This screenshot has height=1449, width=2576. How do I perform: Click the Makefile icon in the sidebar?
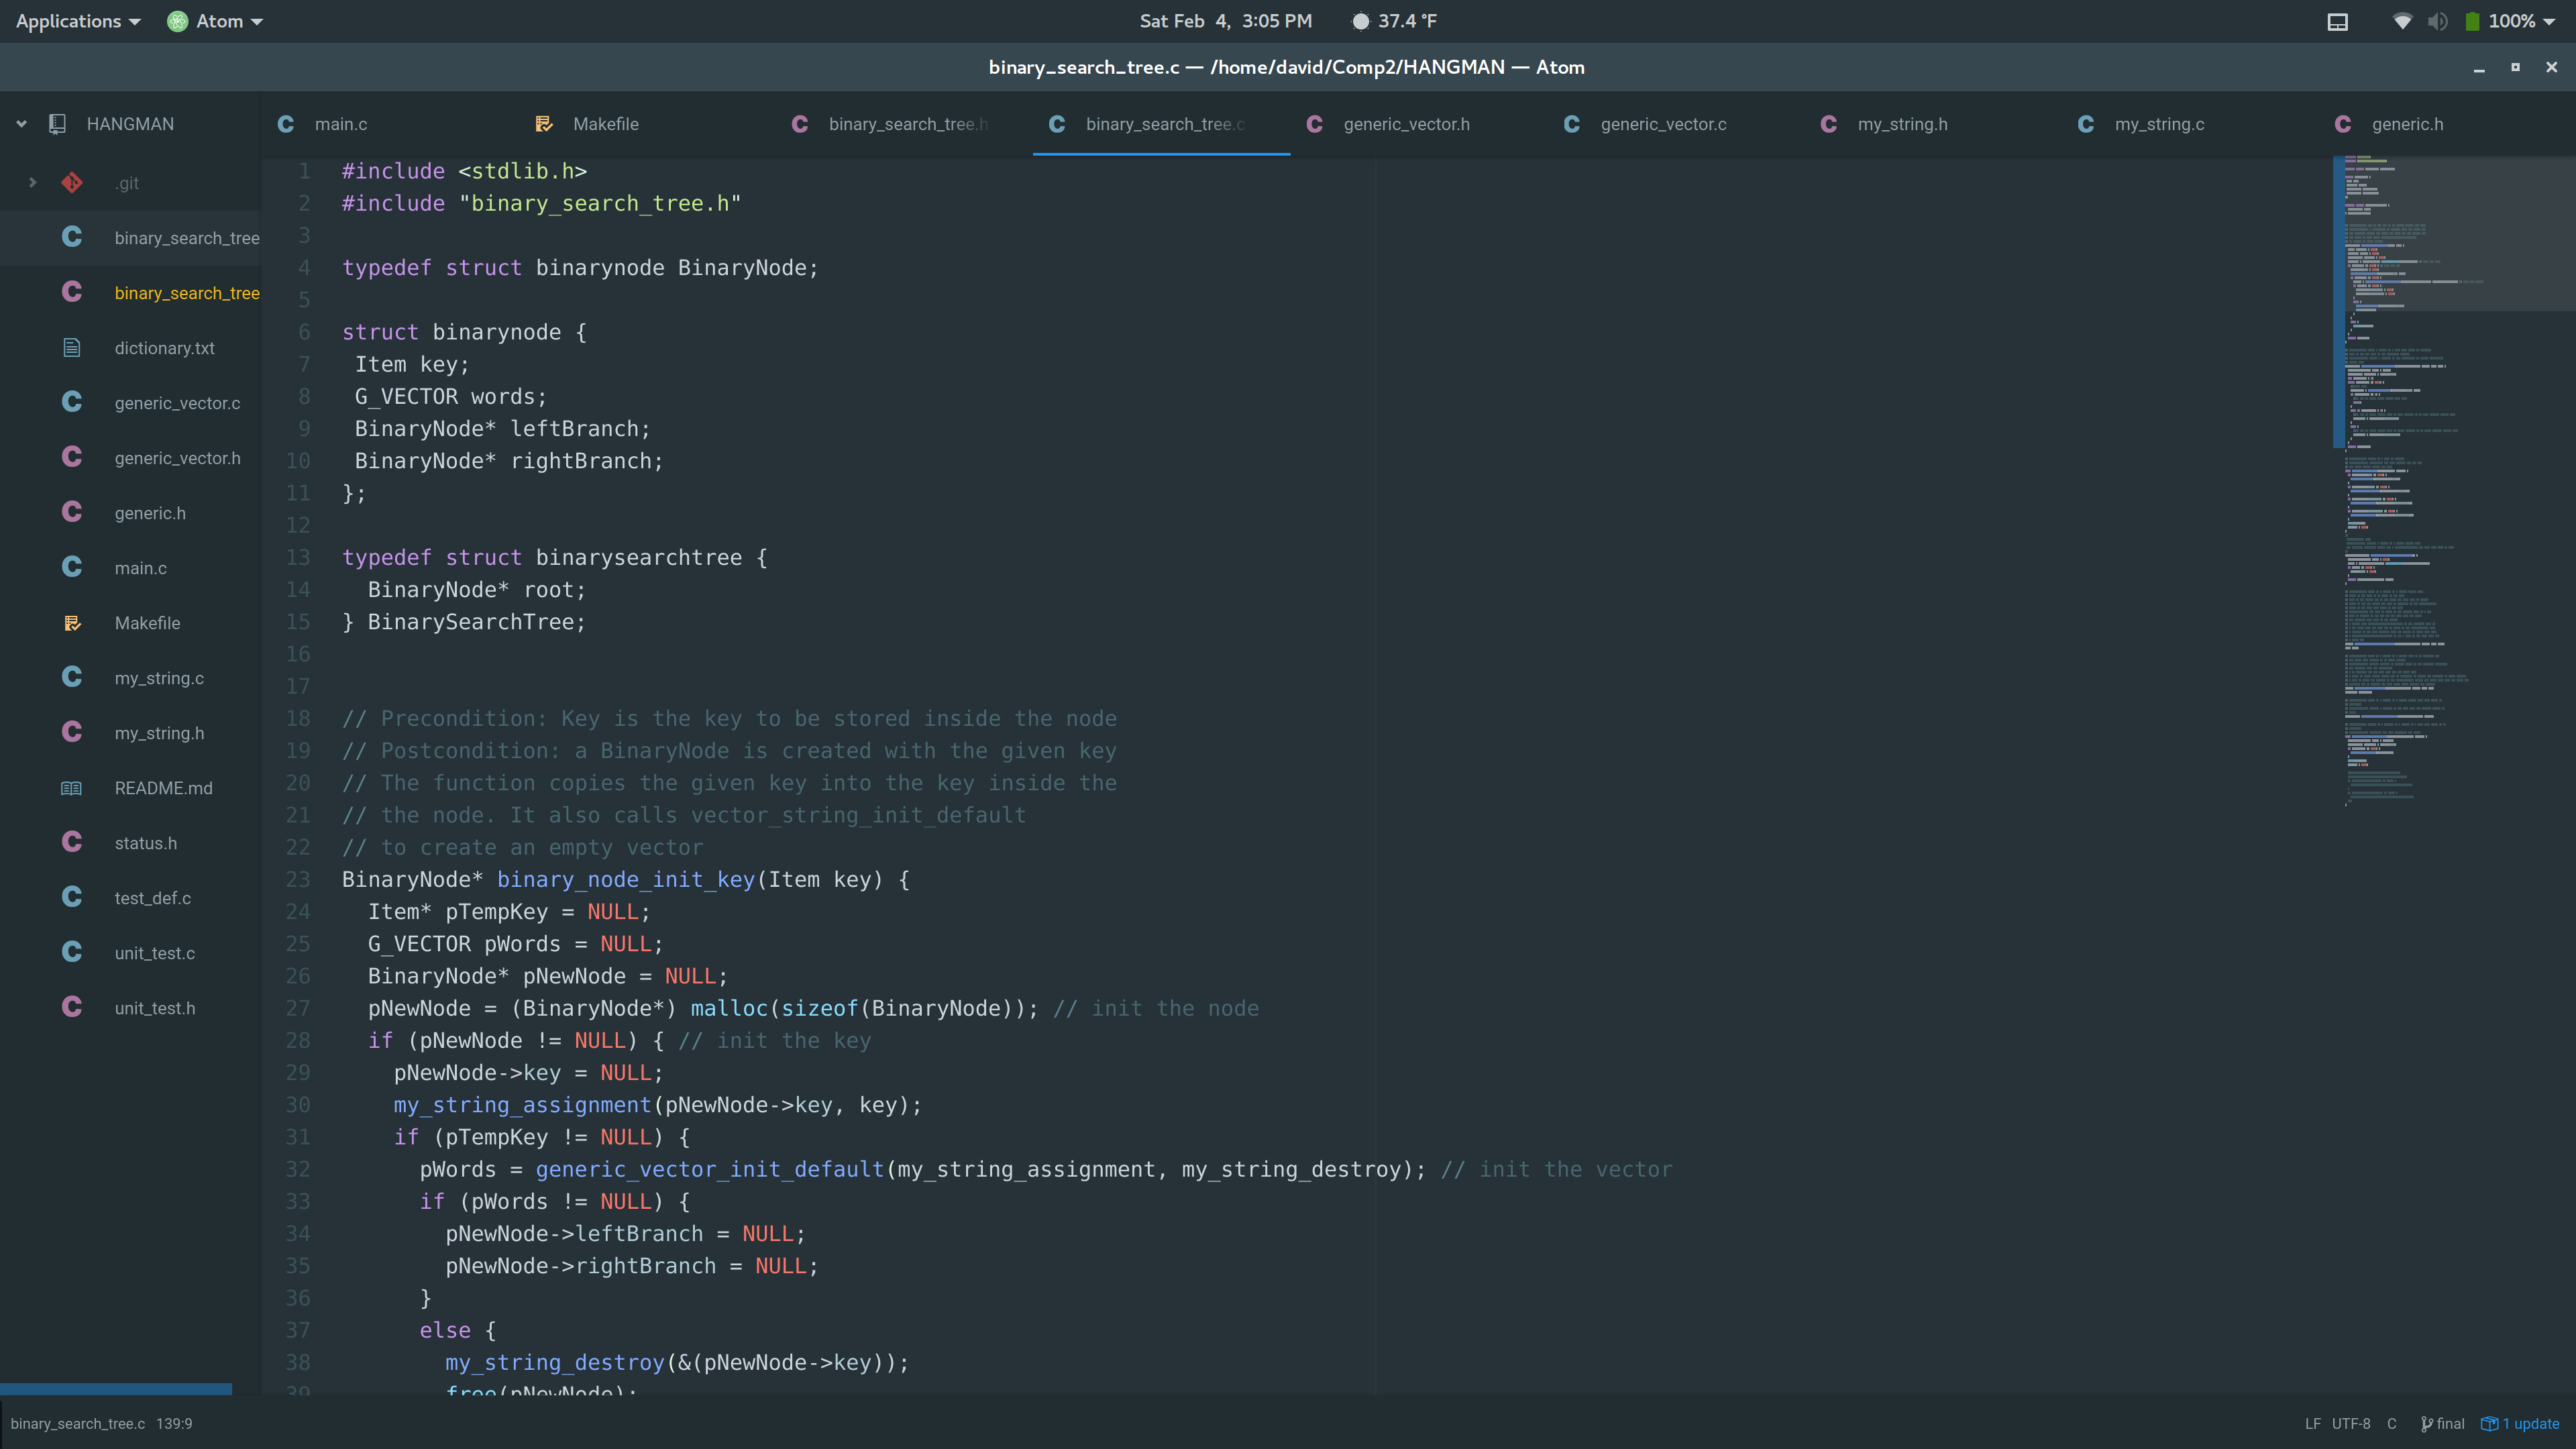(72, 623)
